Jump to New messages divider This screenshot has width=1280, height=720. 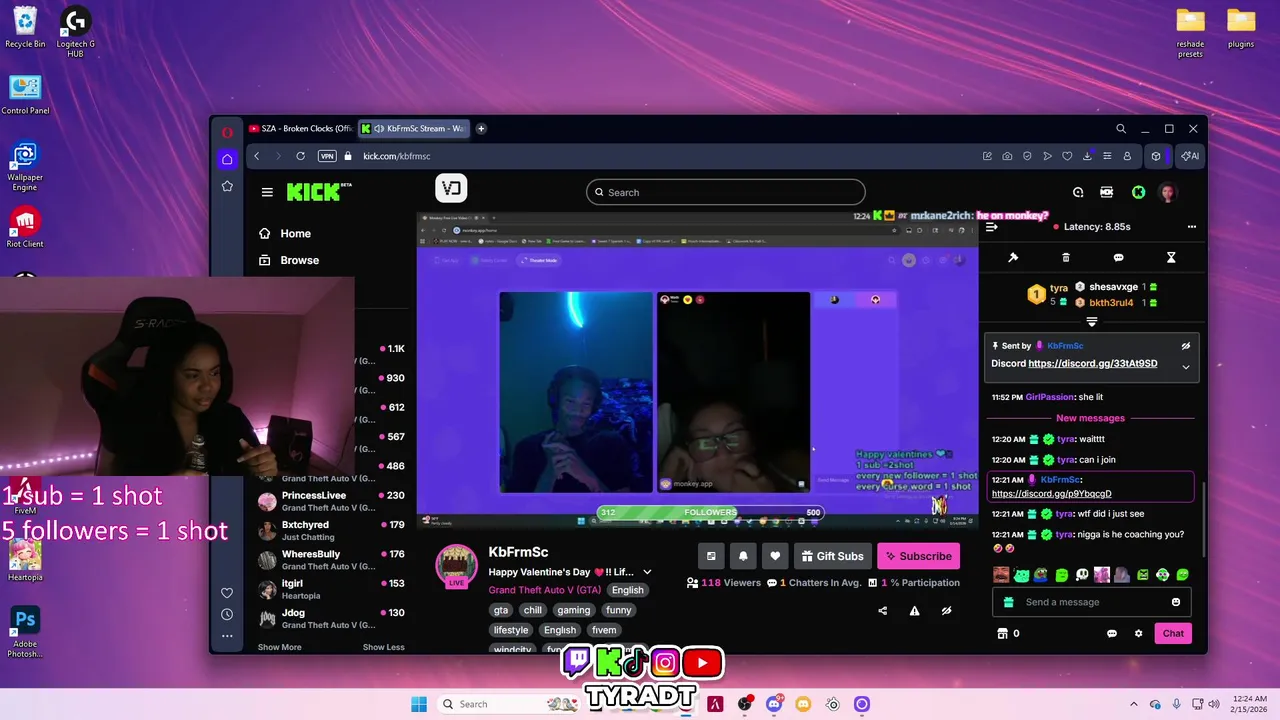coord(1090,418)
